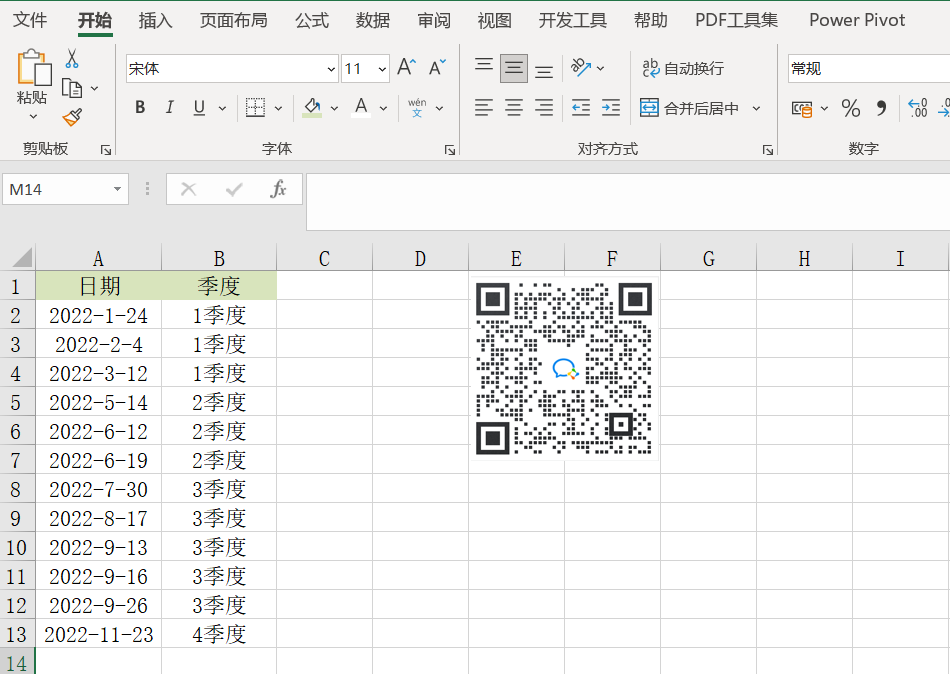Switch to the 审阅 Review tab

point(434,20)
